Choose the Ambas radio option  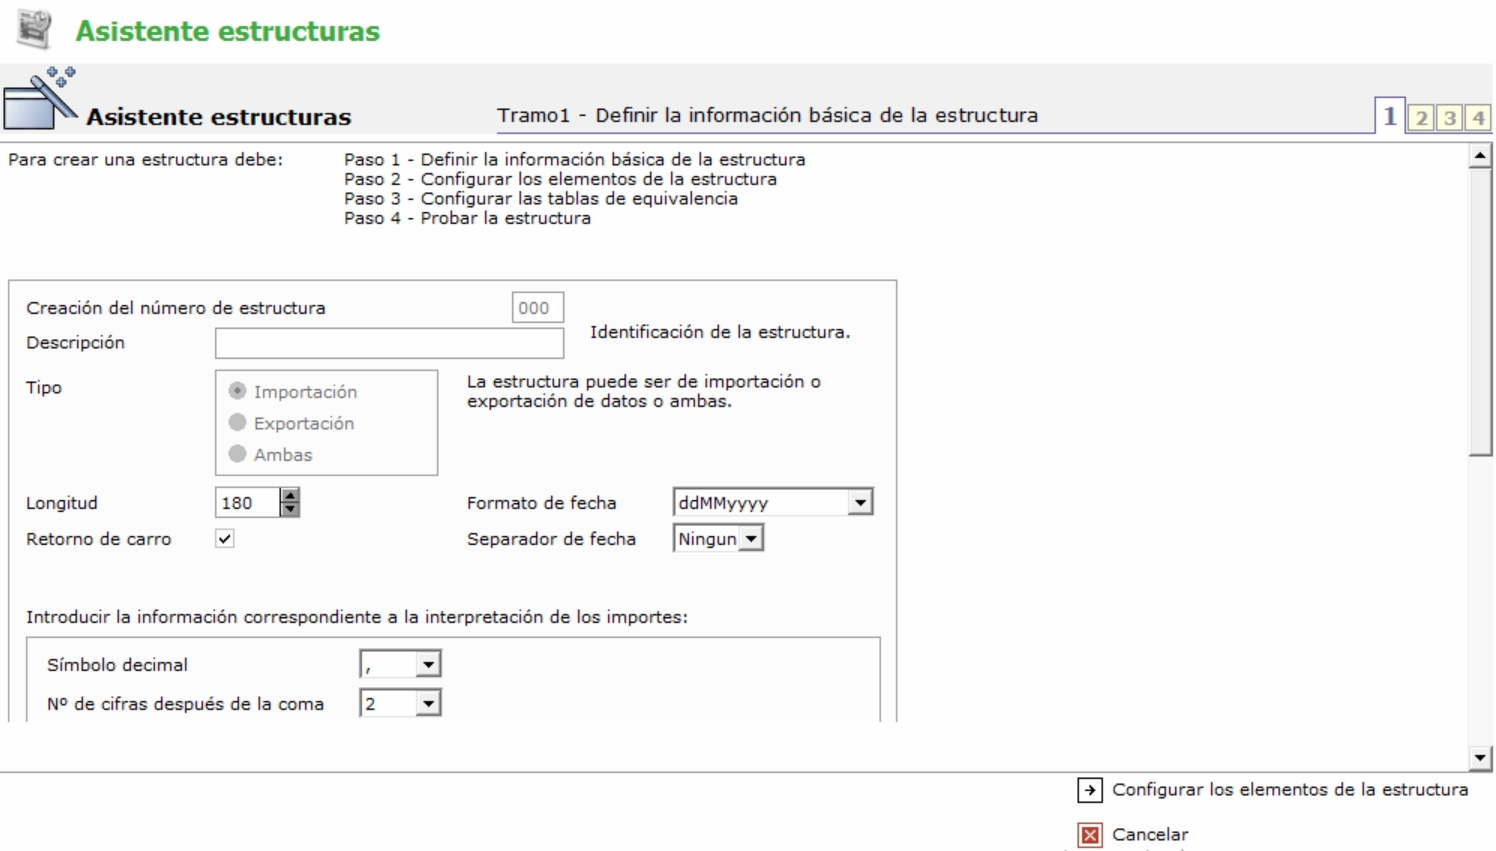pos(238,454)
